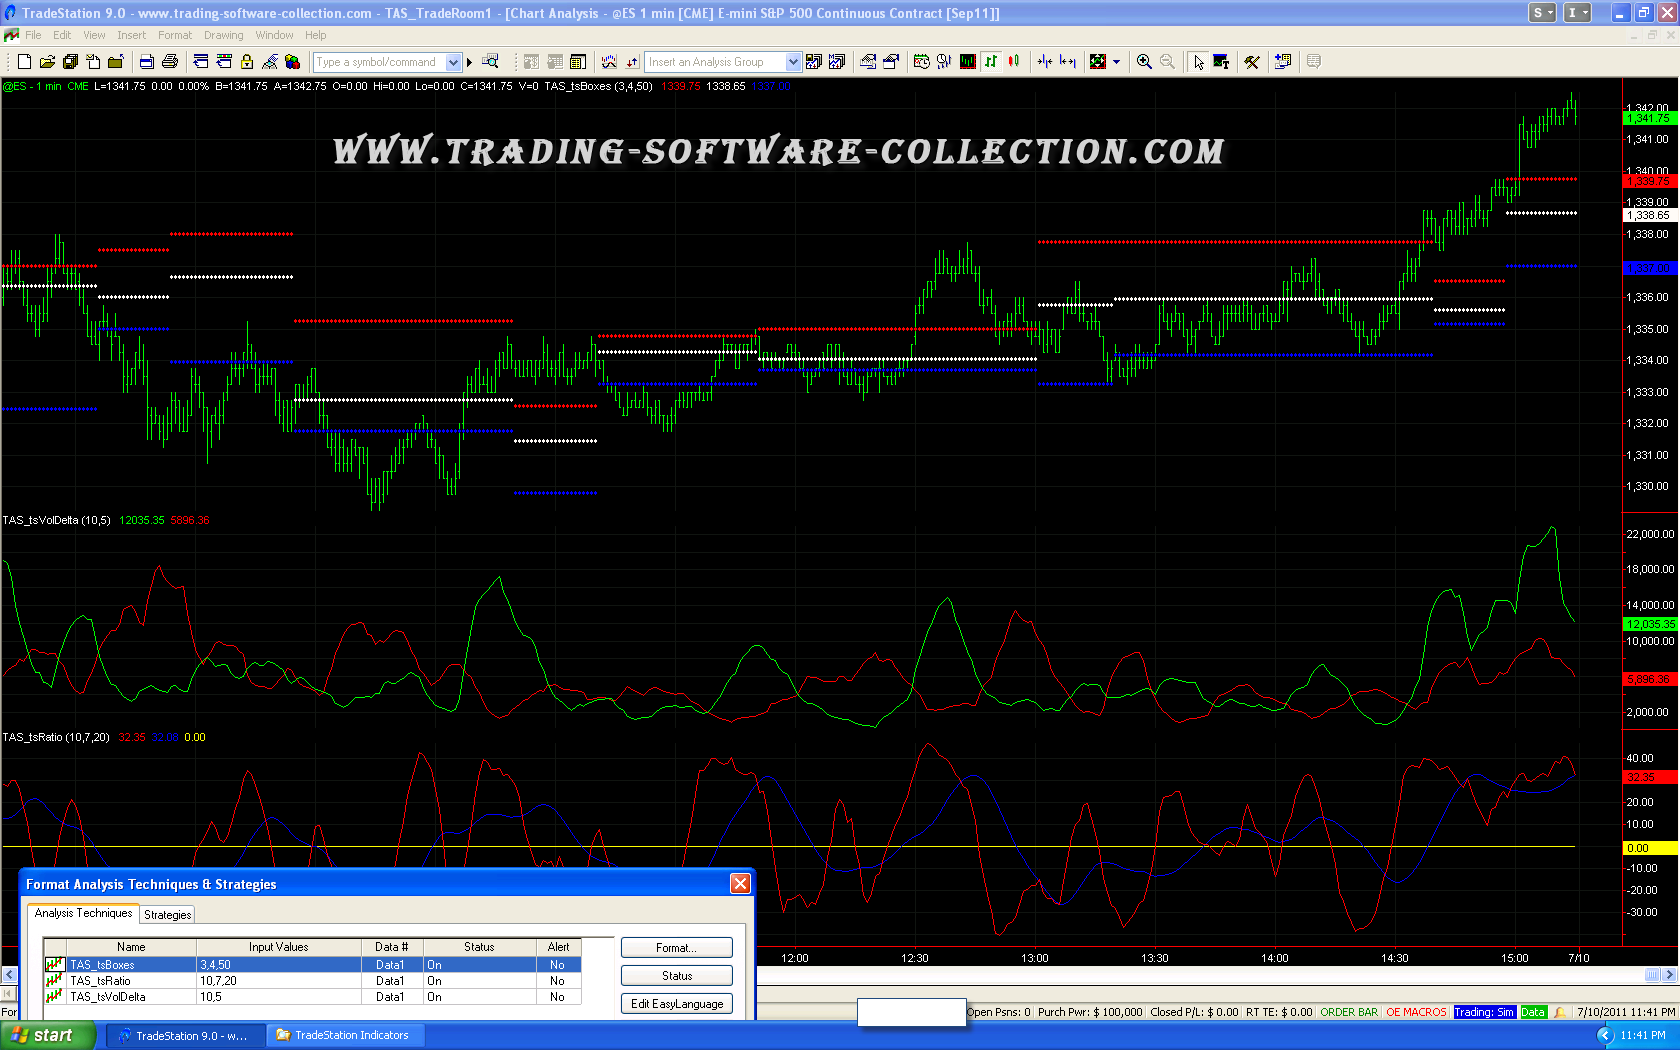Toggle ORDER BAR in status bar
The image size is (1680, 1050).
pos(1348,1012)
